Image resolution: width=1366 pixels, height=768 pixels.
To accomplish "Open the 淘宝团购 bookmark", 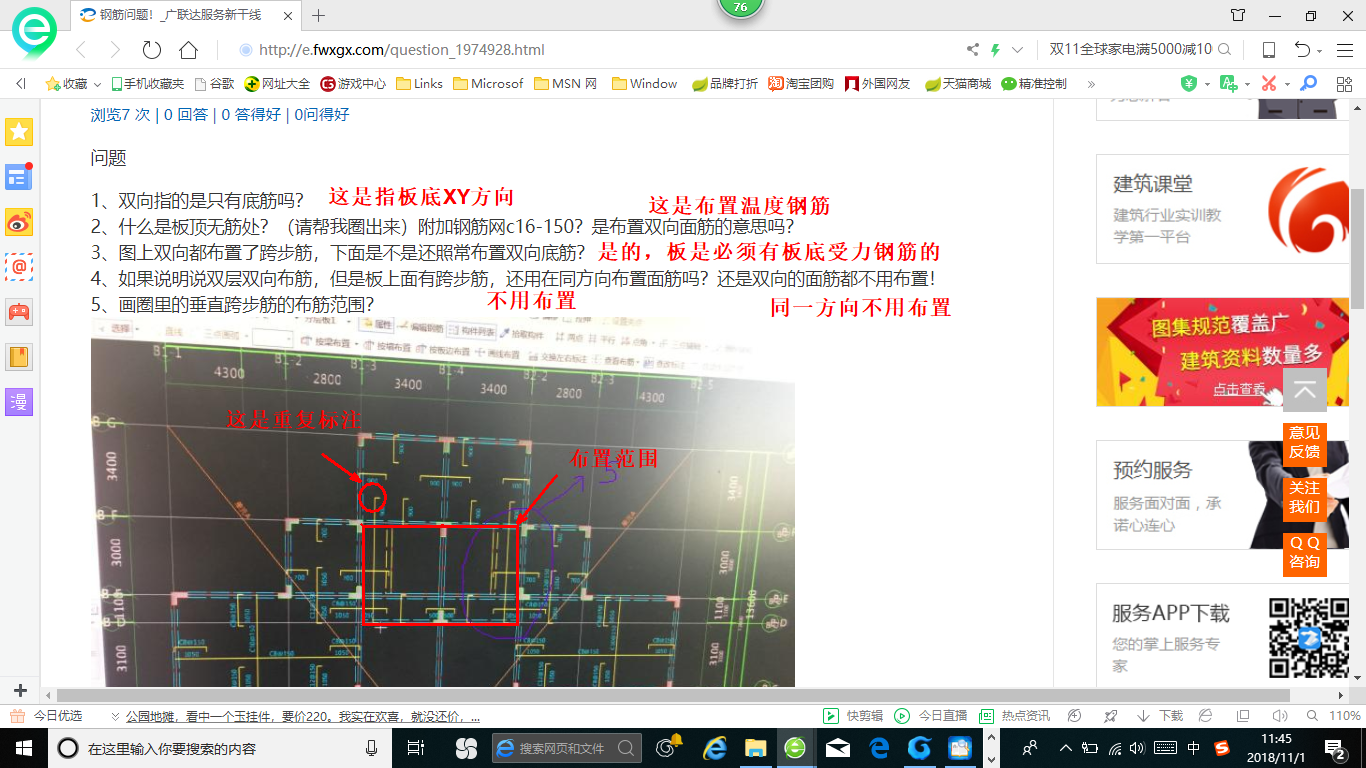I will (x=801, y=84).
